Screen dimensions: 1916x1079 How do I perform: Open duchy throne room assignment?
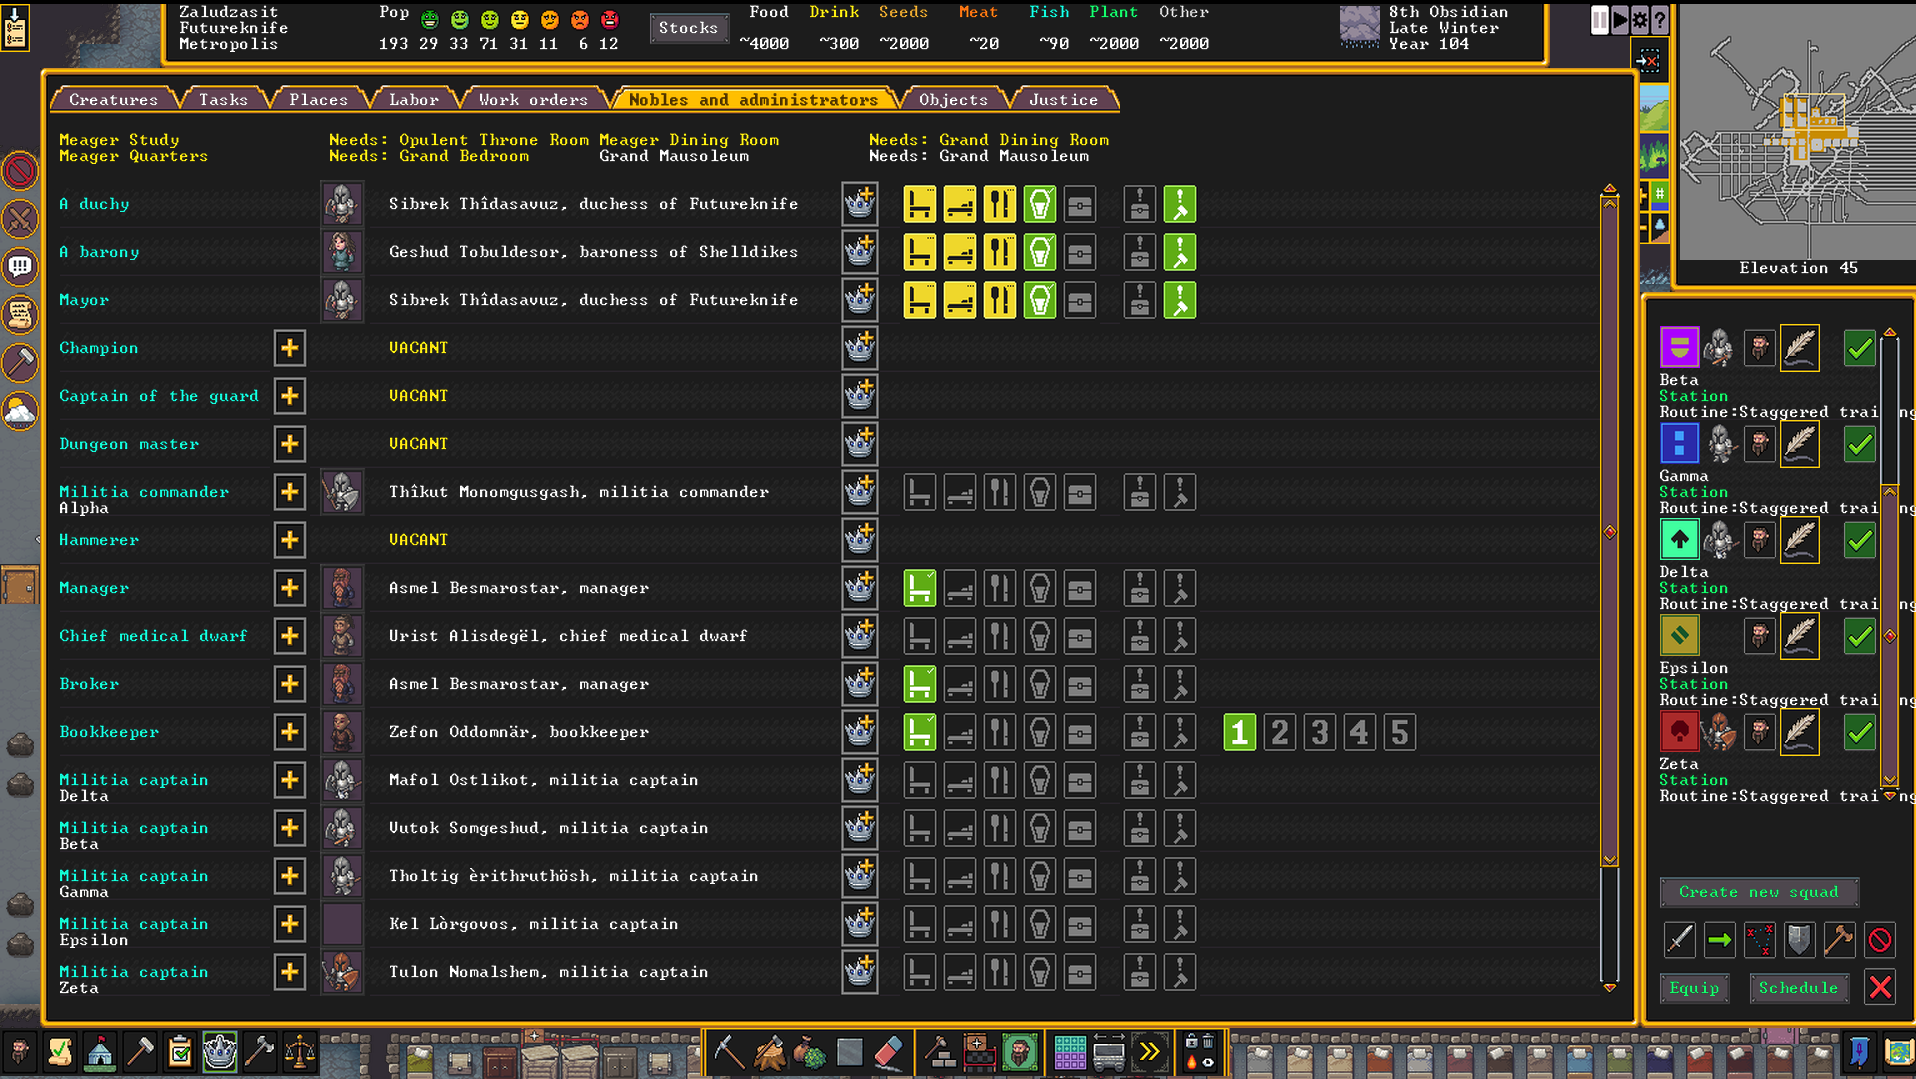click(919, 203)
